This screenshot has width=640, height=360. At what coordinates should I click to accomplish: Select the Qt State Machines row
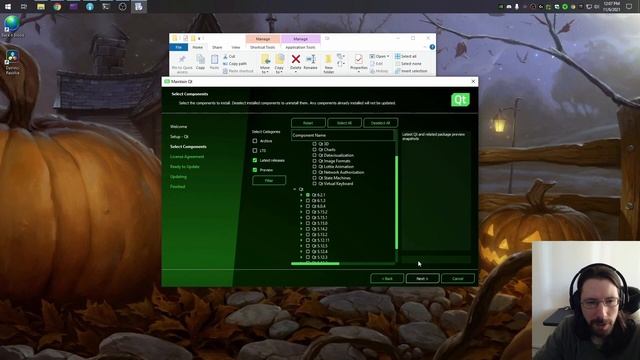(334, 178)
